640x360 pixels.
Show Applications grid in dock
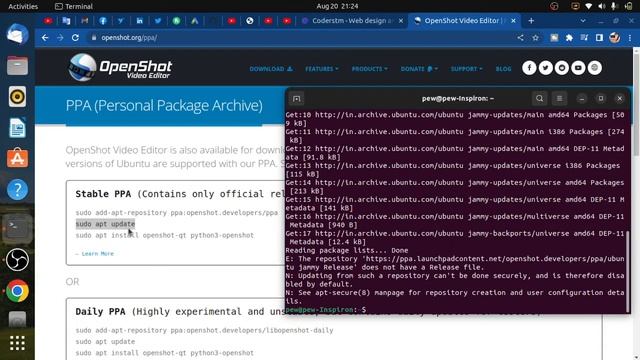[x=17, y=343]
